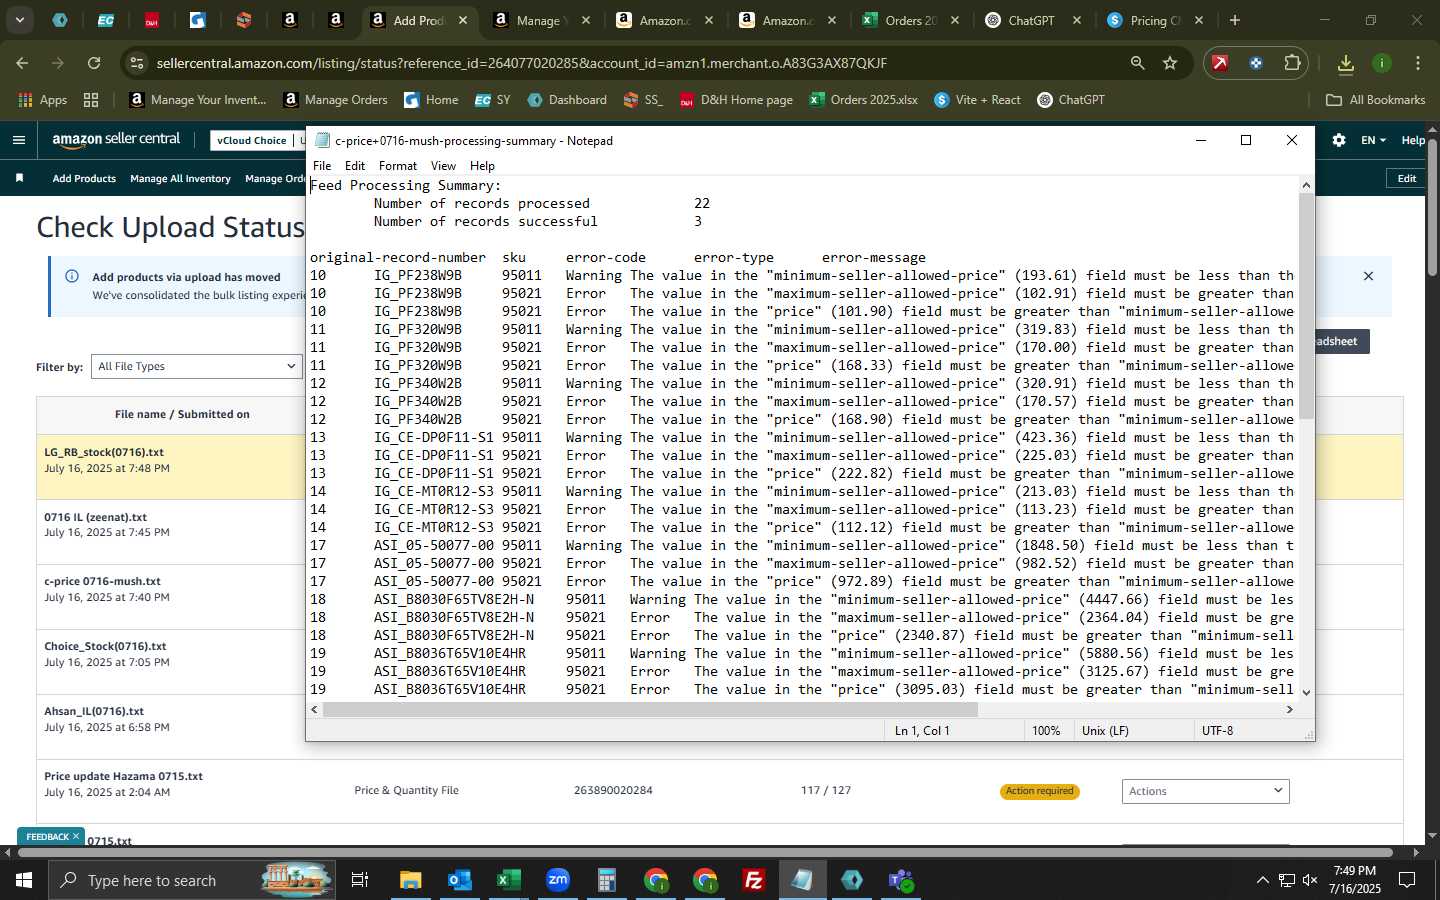Click Notepad horizontal scrollbar right arrow

1290,709
